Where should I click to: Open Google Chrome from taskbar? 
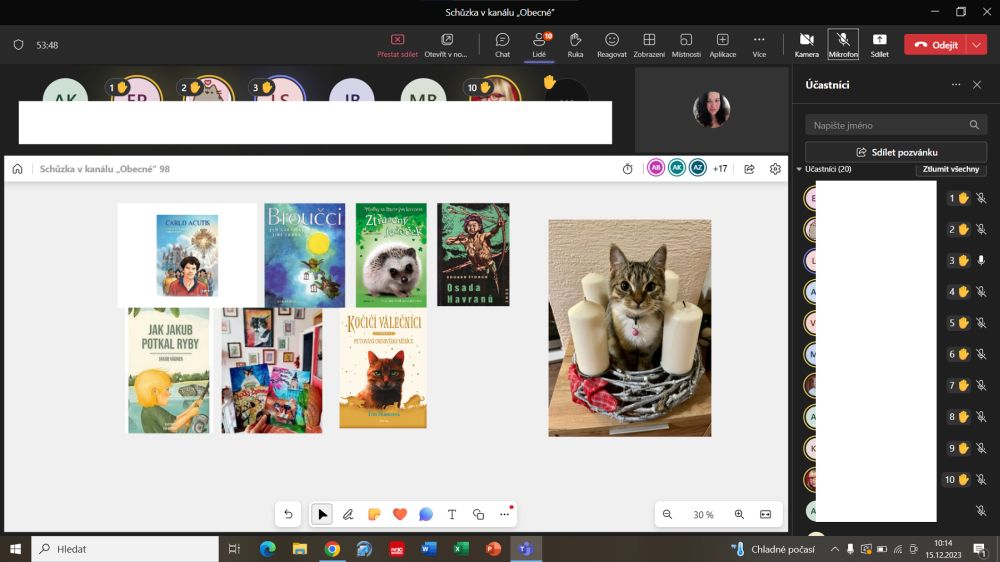[332, 549]
